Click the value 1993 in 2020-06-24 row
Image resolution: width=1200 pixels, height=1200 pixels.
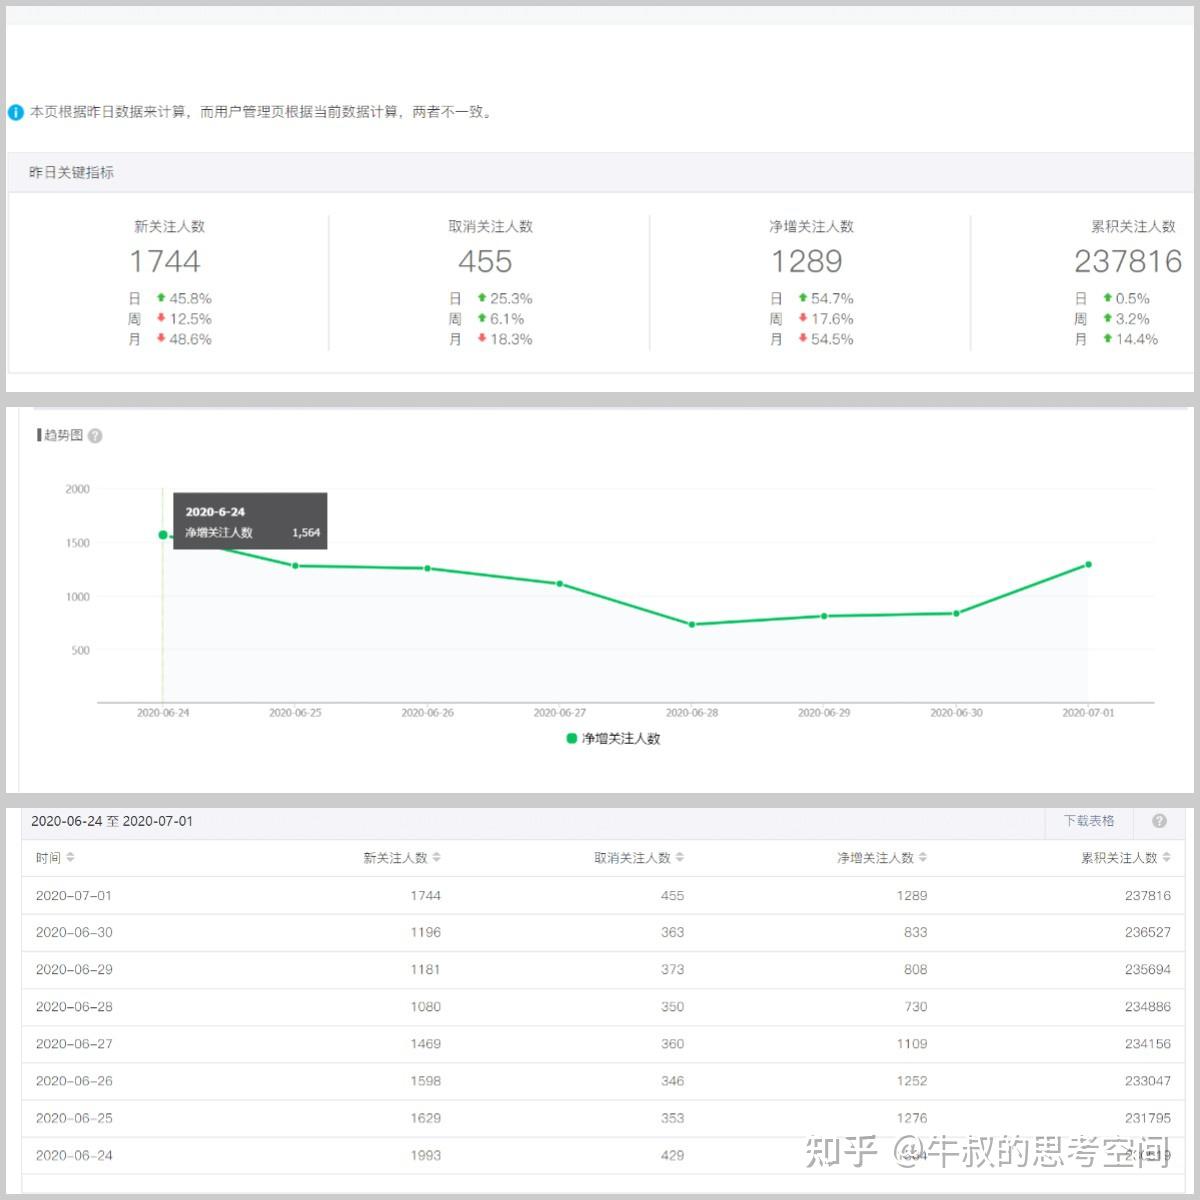(425, 1155)
